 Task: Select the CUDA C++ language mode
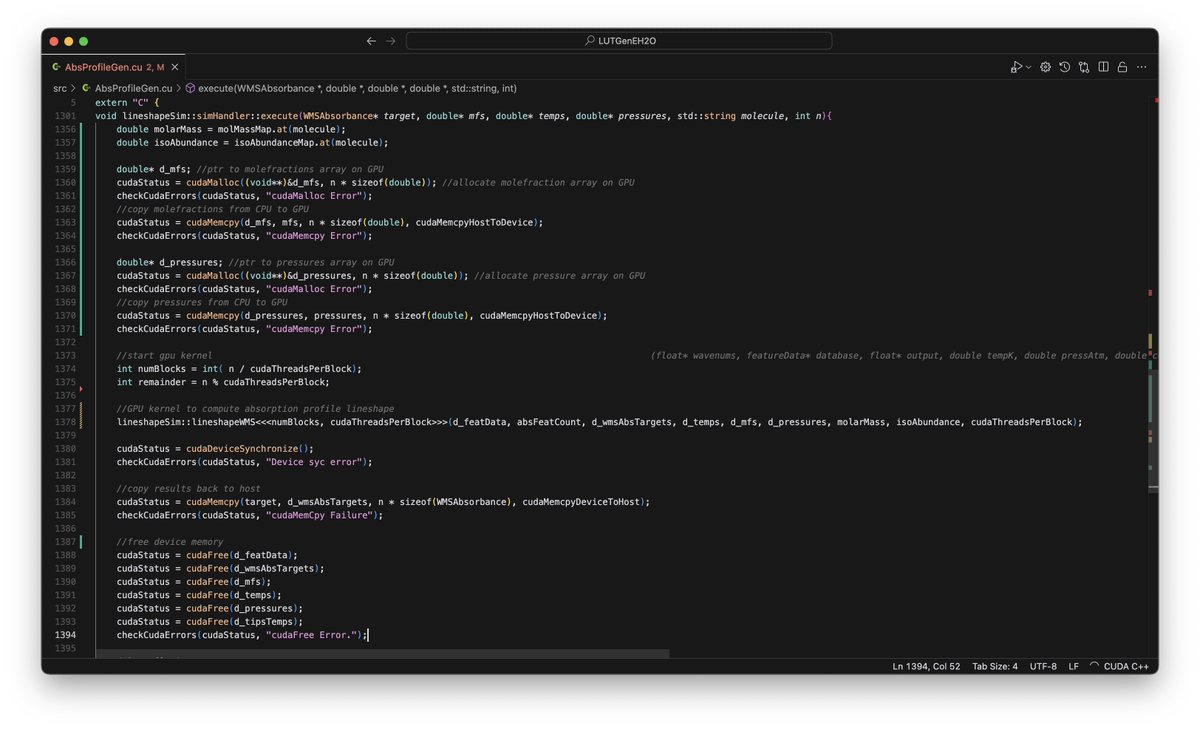[1126, 666]
